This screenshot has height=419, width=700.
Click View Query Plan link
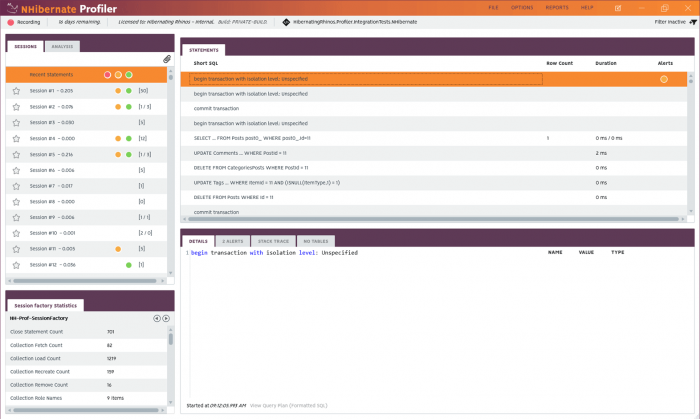click(288, 406)
